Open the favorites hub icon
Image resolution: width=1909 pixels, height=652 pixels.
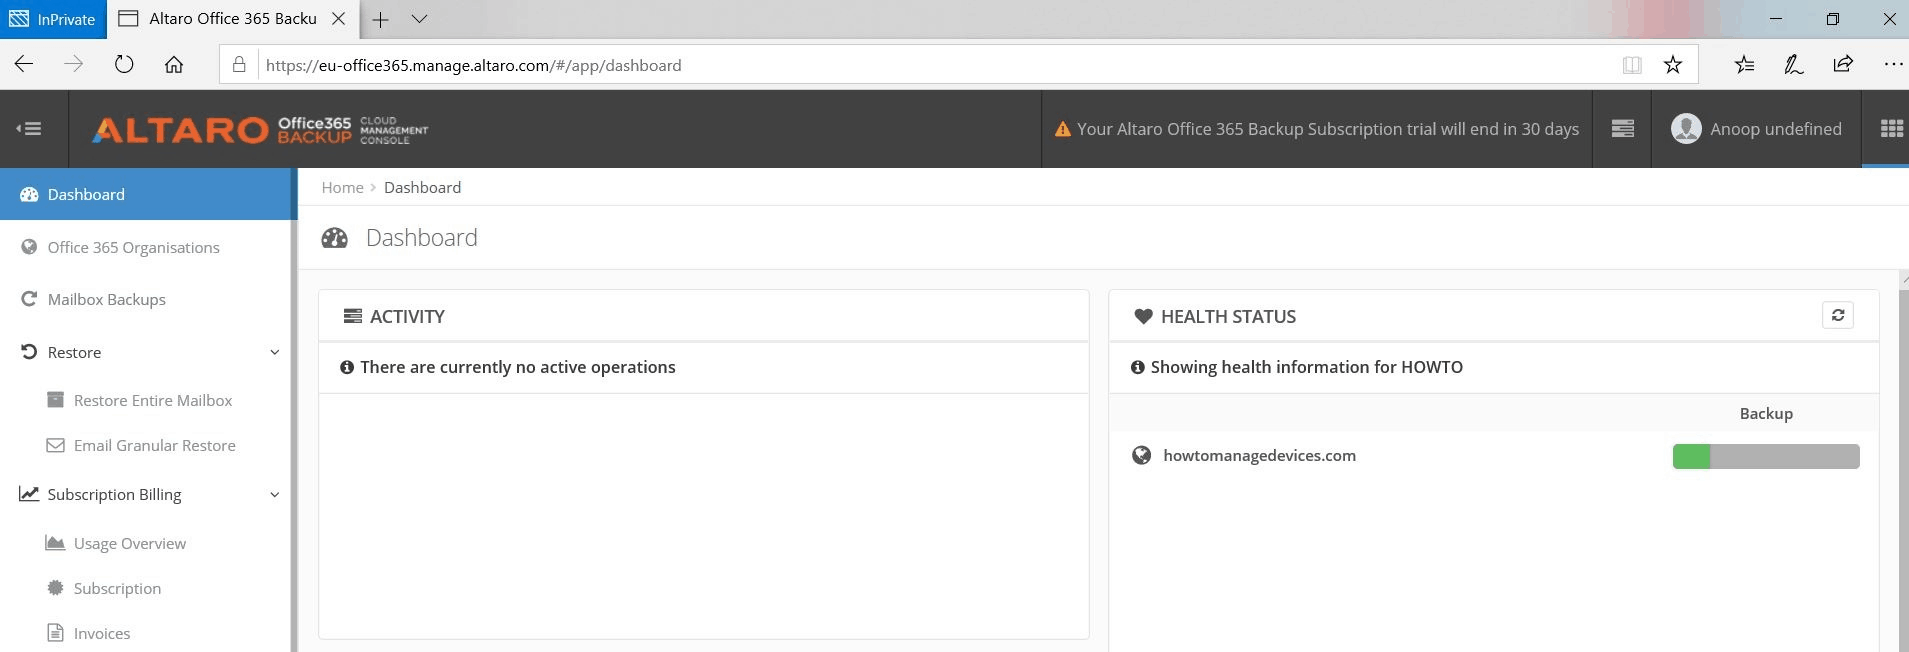tap(1744, 65)
